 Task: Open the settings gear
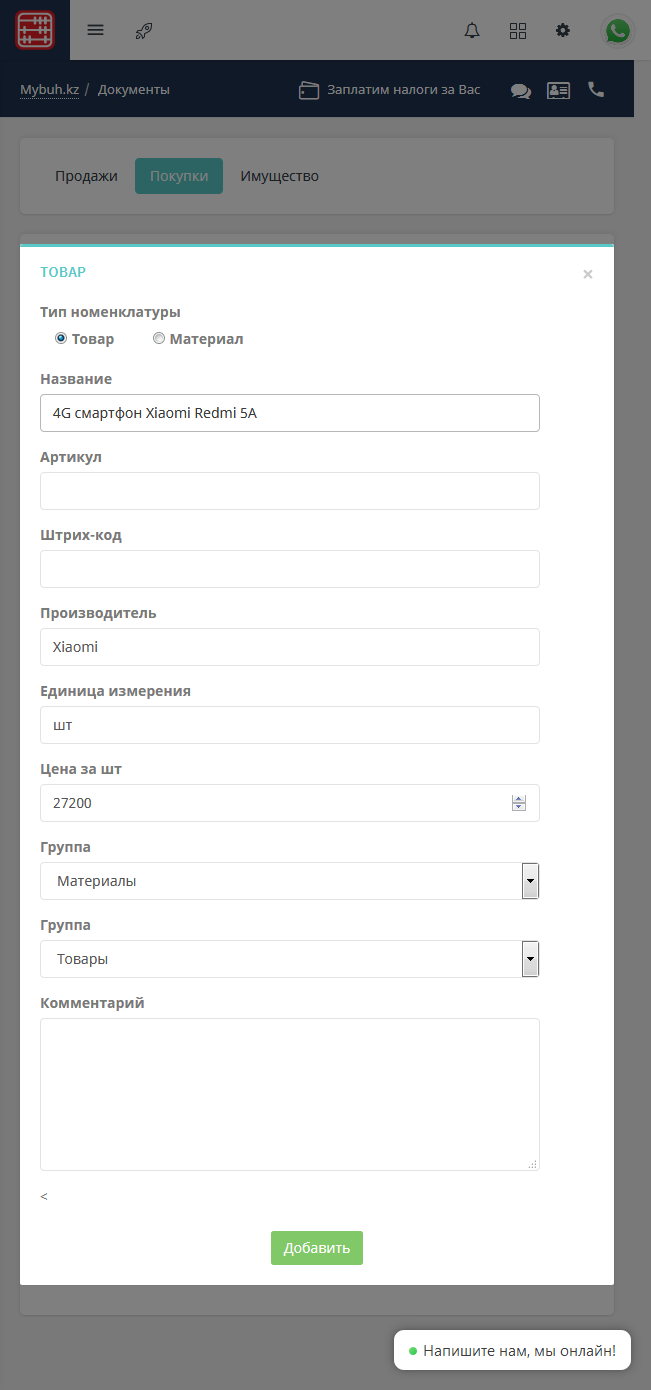[x=562, y=30]
